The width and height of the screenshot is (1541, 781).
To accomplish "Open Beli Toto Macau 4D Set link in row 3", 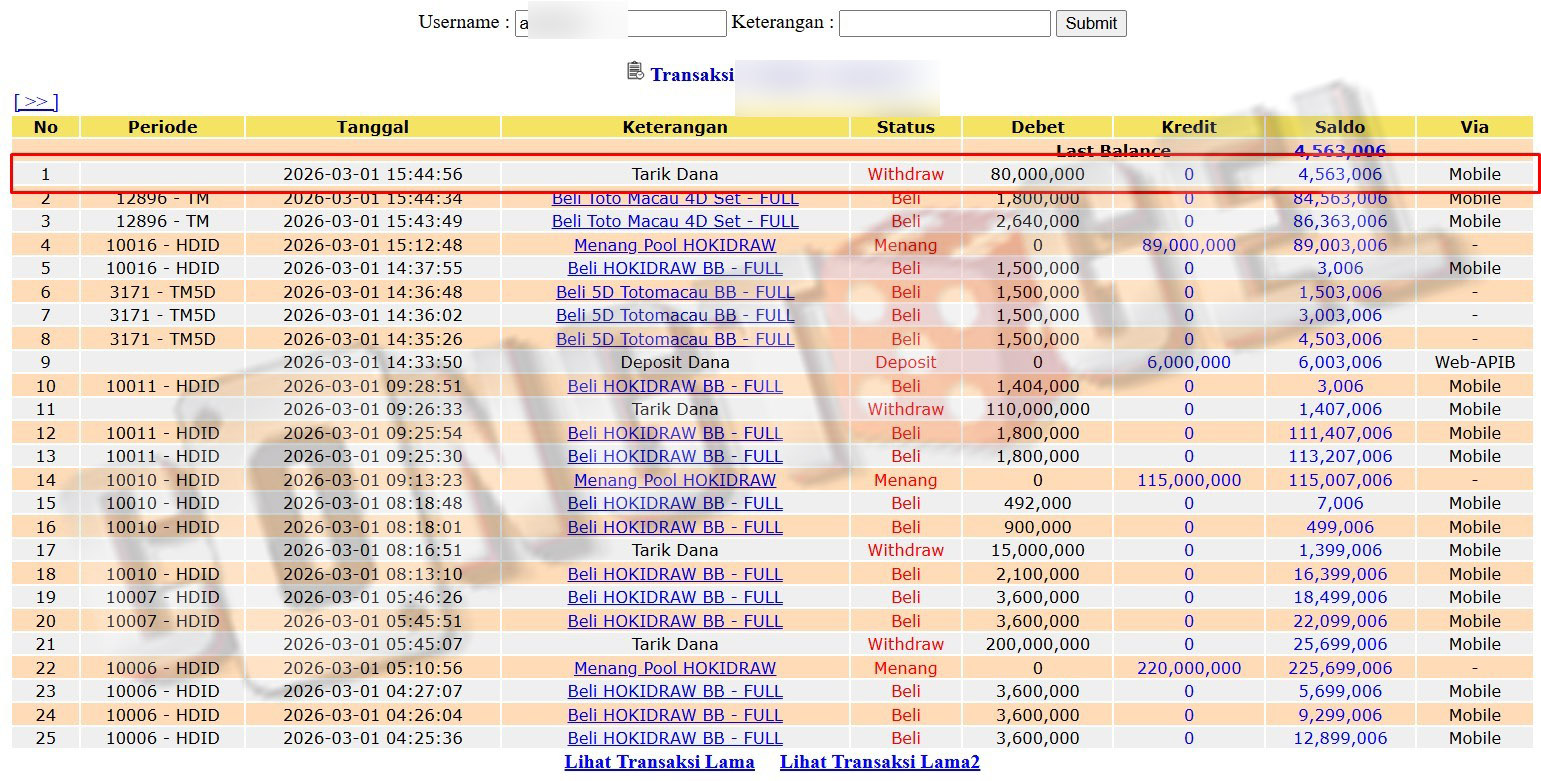I will (675, 221).
